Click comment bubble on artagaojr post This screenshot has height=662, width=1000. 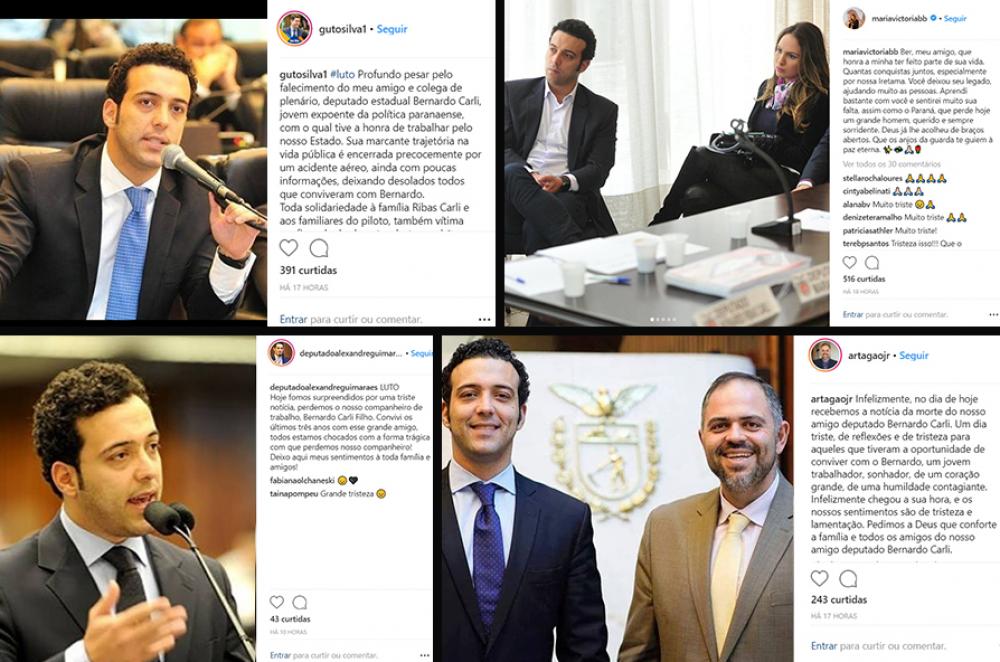point(848,578)
